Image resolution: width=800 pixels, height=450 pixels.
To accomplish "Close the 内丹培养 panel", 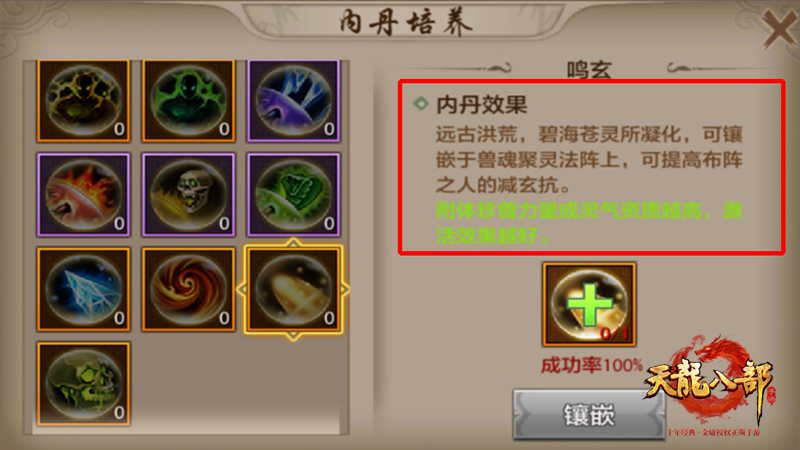I will click(780, 30).
